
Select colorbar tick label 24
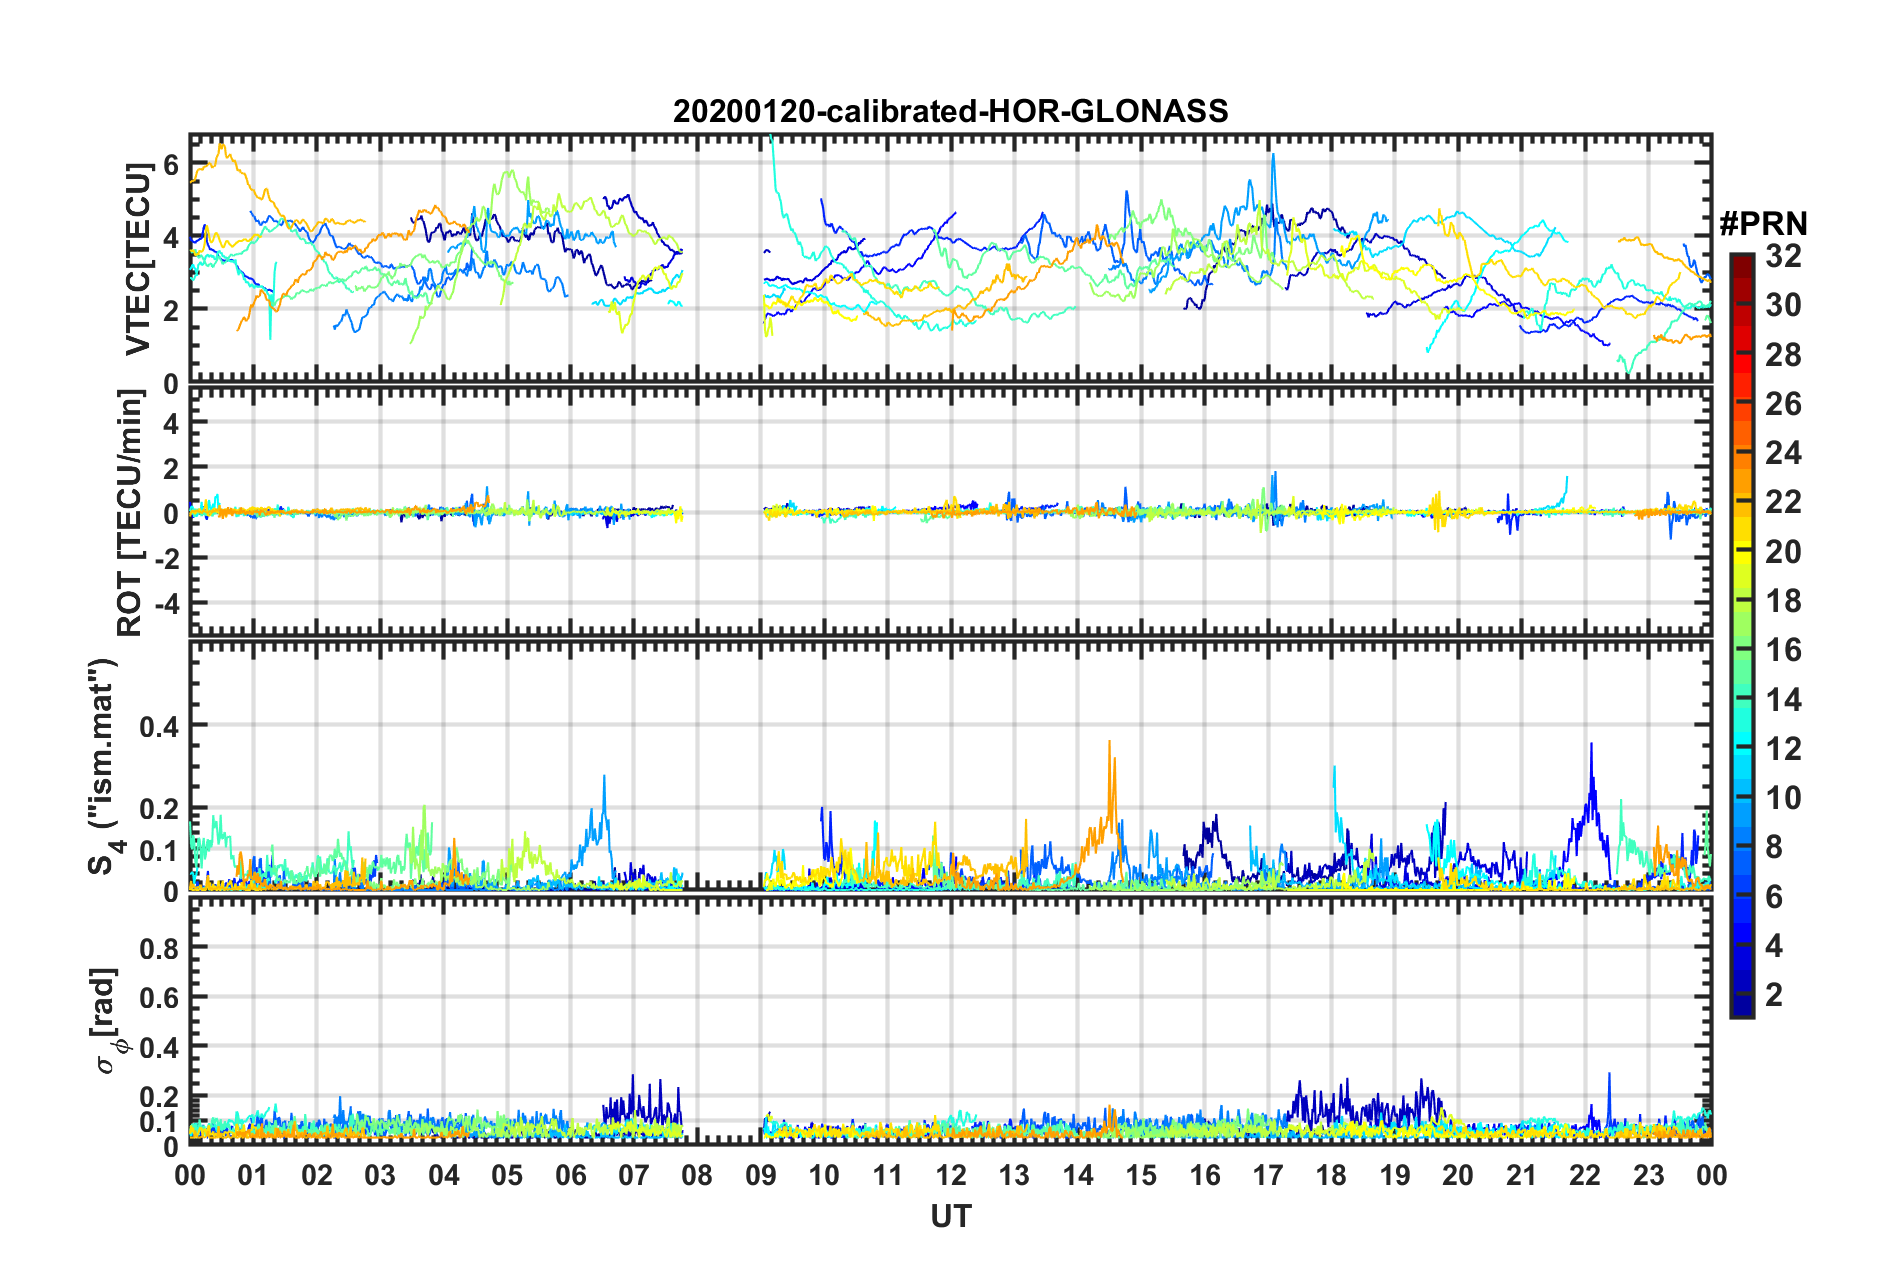point(1783,453)
